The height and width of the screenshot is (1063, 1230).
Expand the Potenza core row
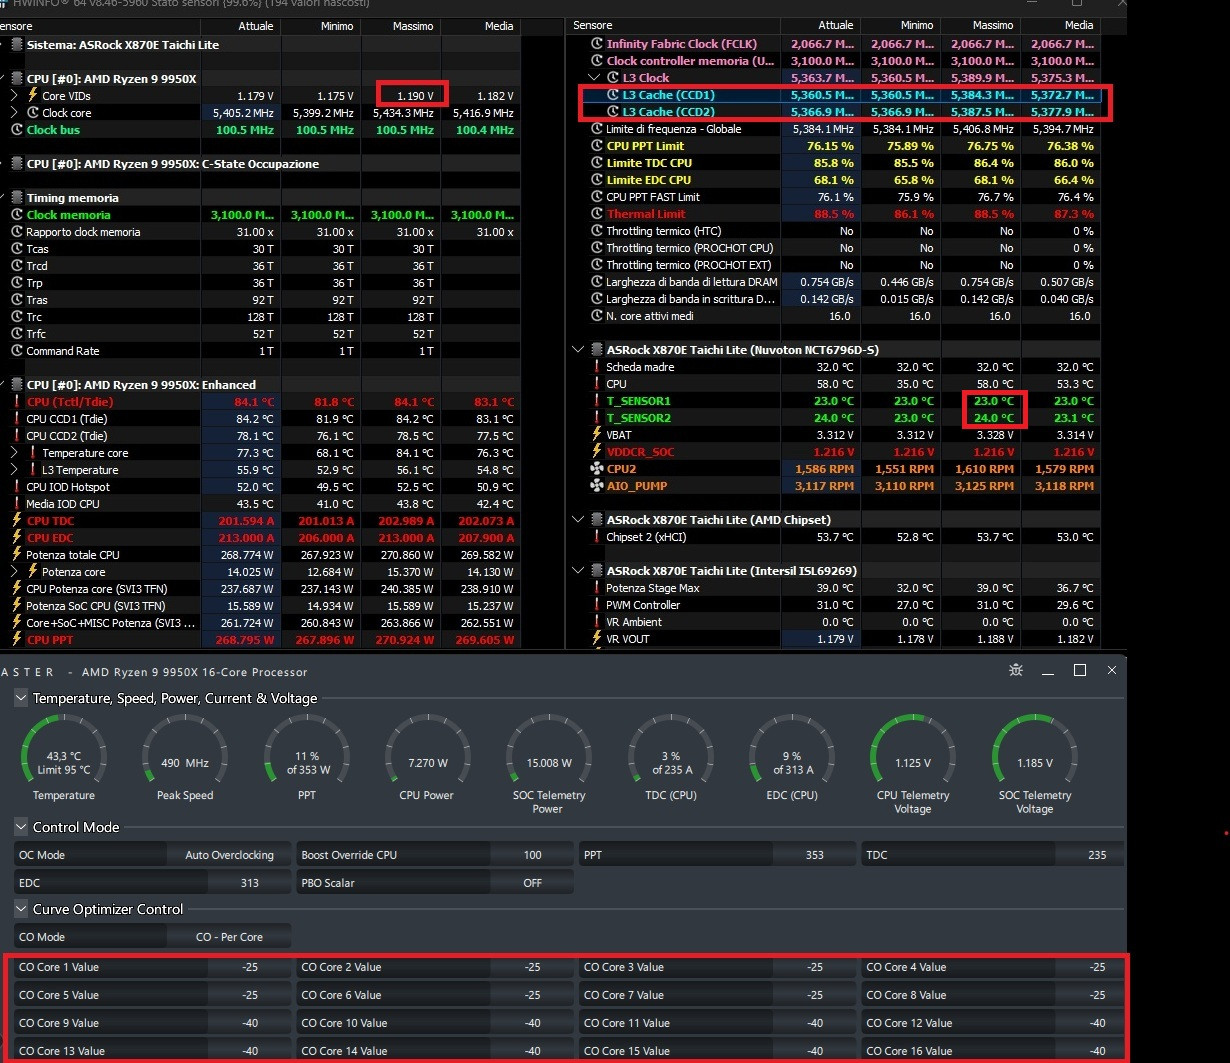[14, 572]
